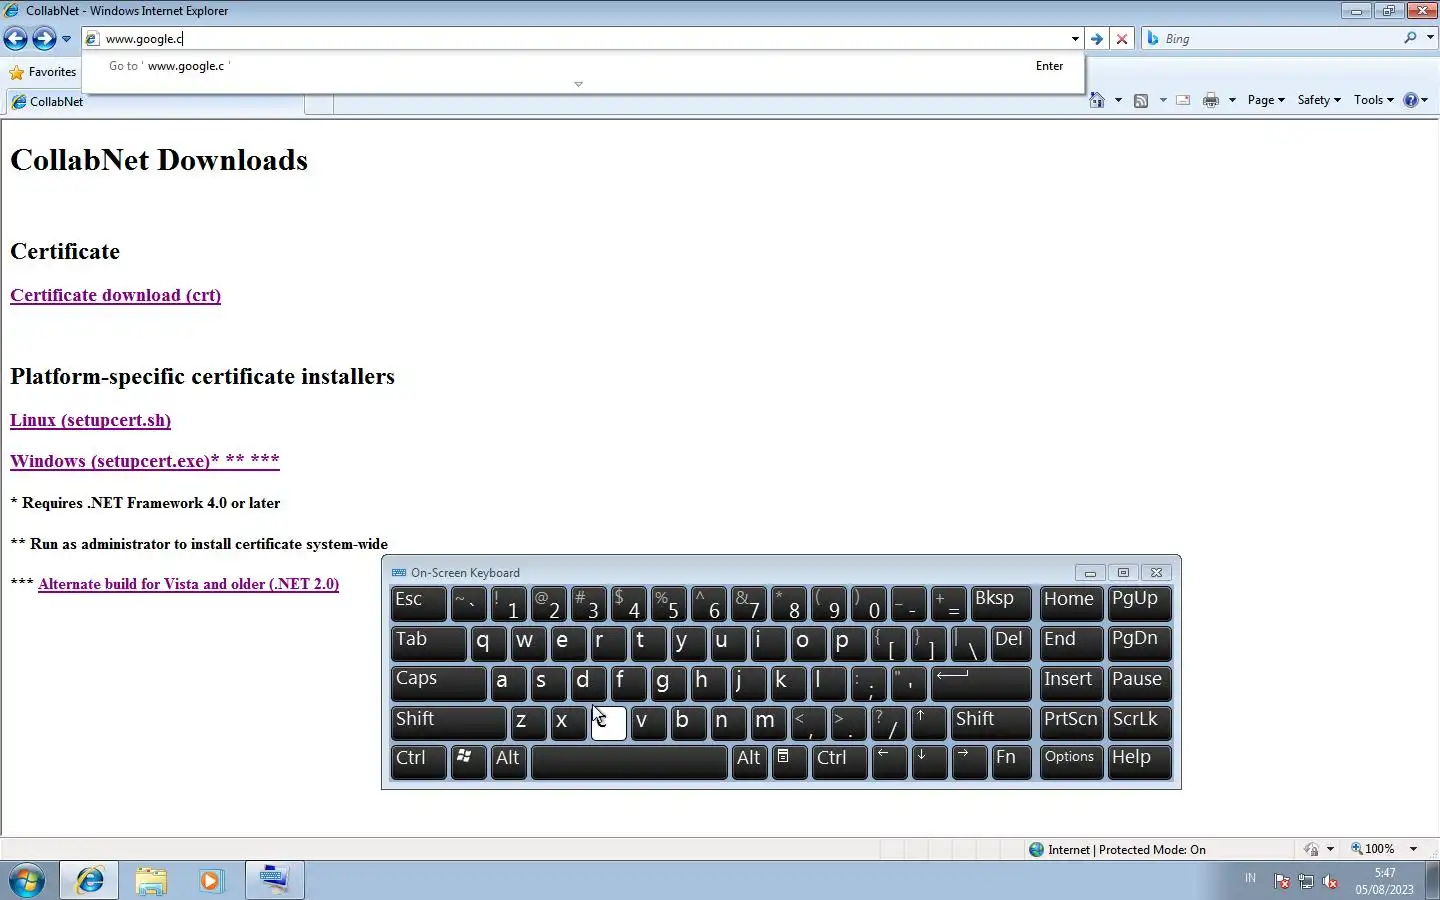Tap the down arrow key on the On-Screen Keyboard
This screenshot has height=900, width=1440.
tap(928, 762)
